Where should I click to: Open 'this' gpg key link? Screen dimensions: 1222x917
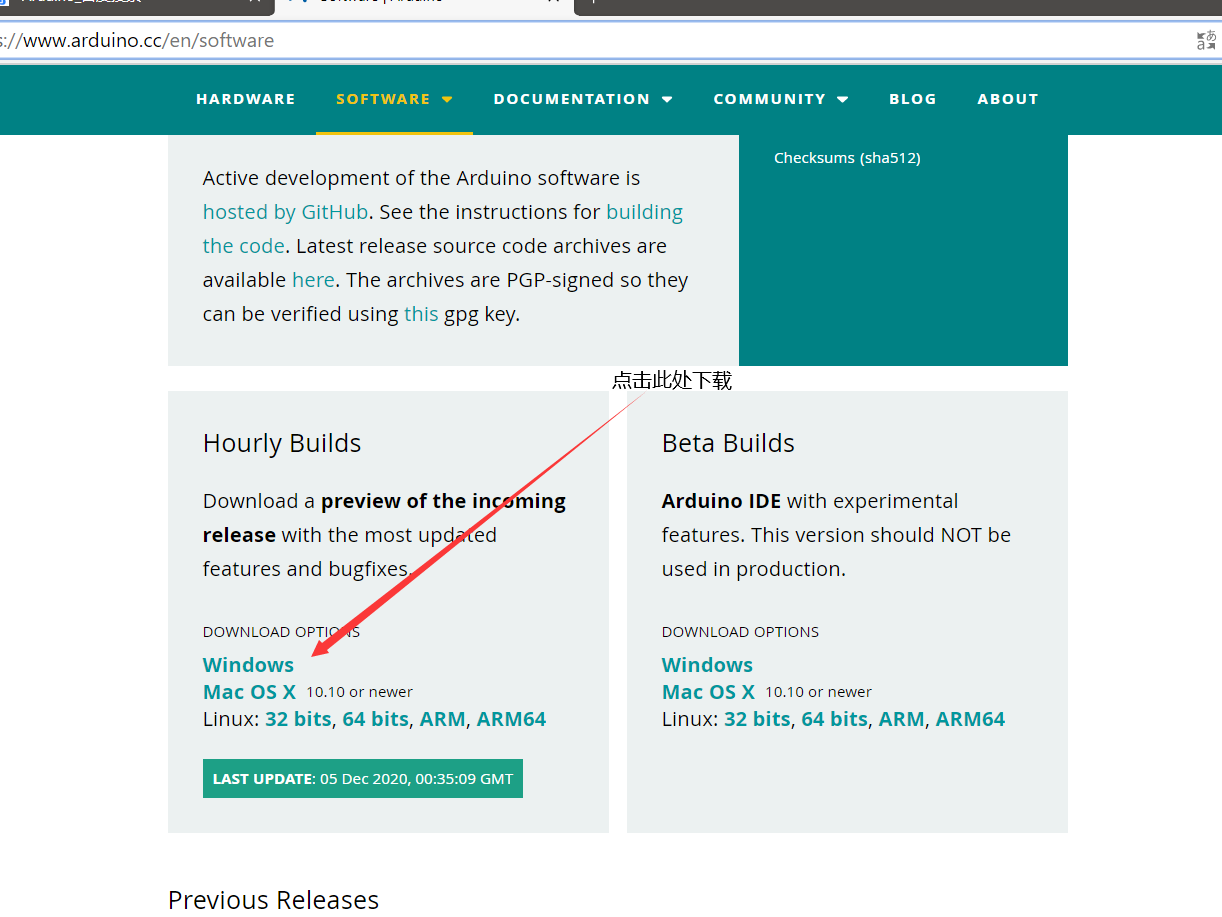click(x=421, y=314)
